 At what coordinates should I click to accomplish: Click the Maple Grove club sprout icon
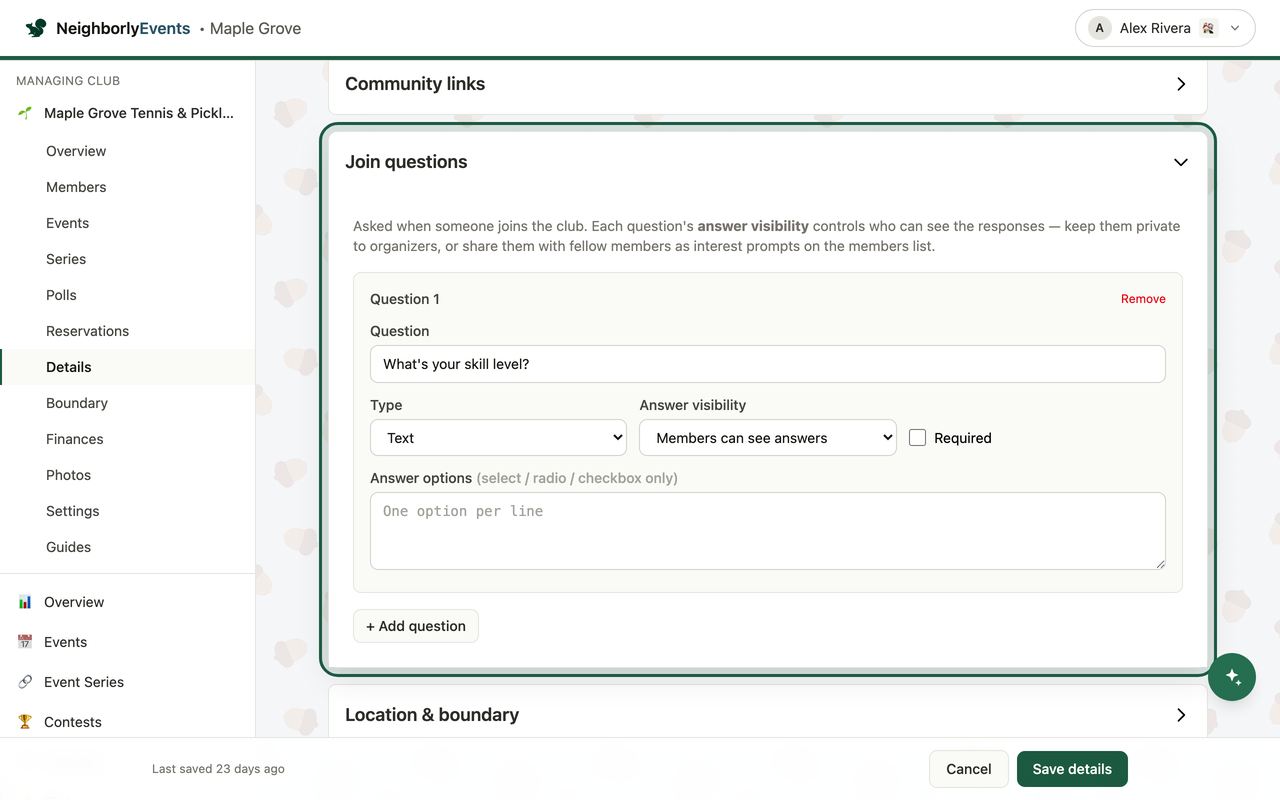tap(25, 113)
